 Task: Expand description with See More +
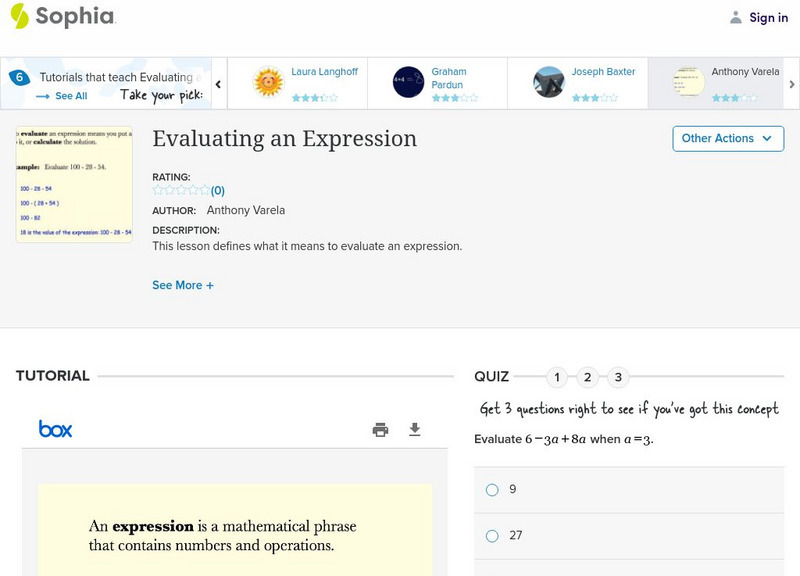(x=183, y=285)
